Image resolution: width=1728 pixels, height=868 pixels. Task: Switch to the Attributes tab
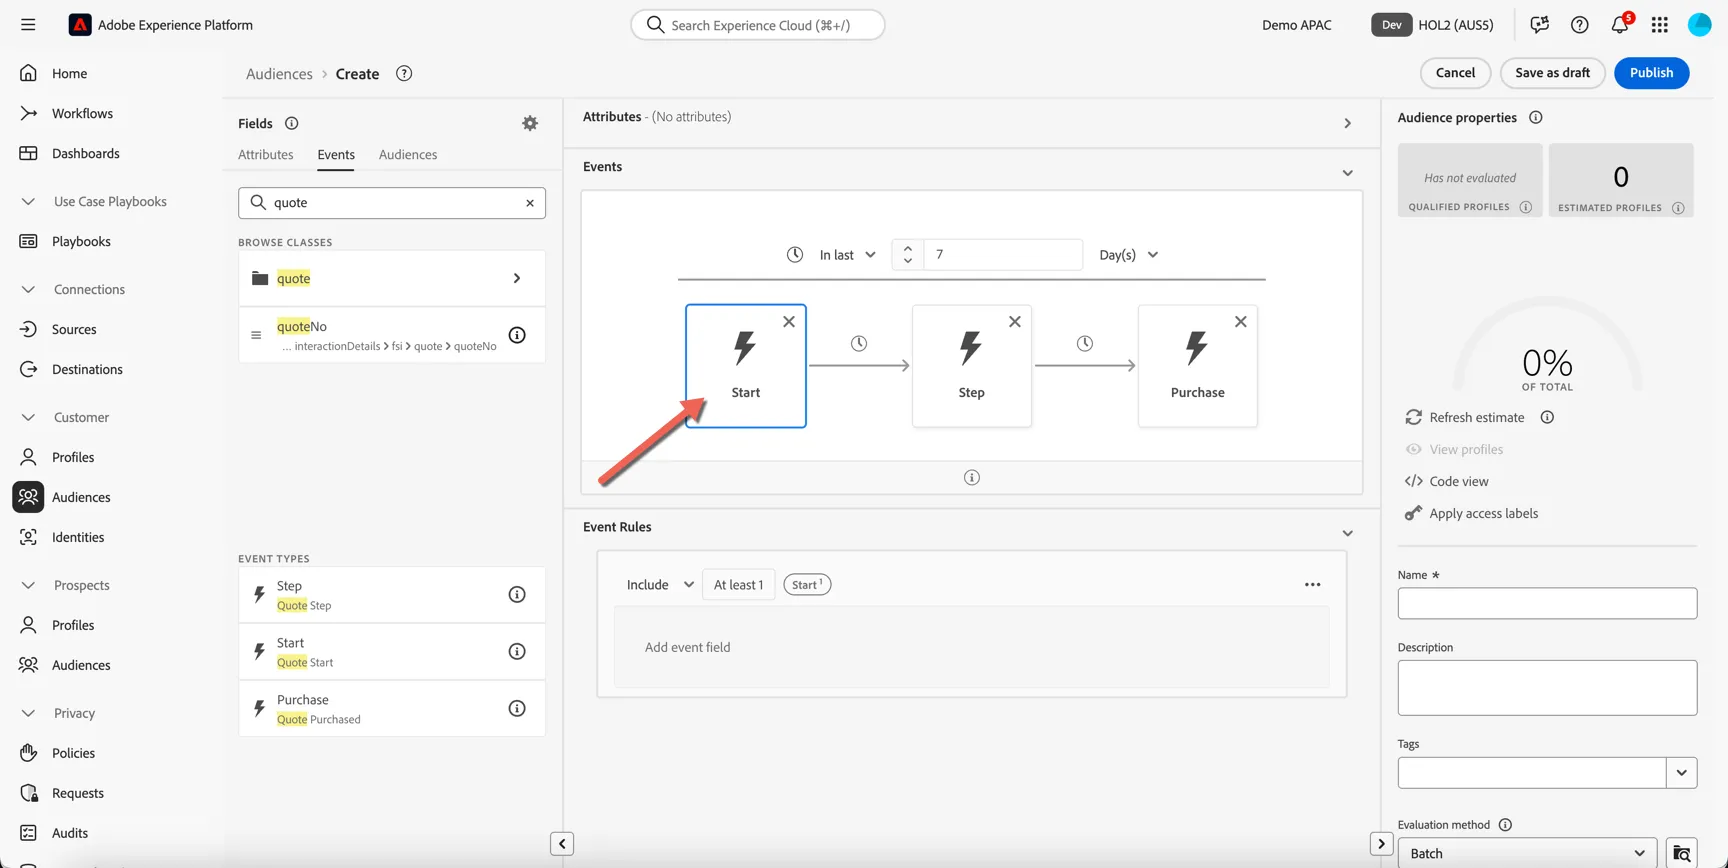point(266,154)
